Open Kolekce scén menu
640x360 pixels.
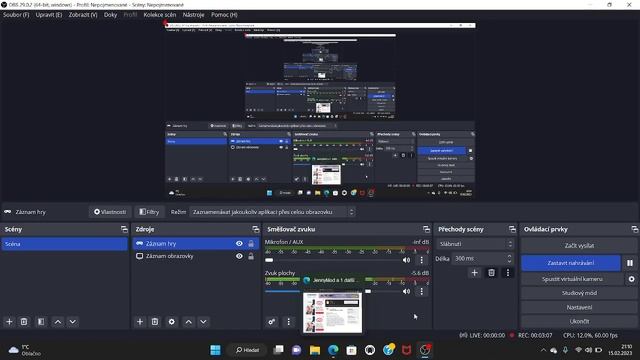(160, 15)
